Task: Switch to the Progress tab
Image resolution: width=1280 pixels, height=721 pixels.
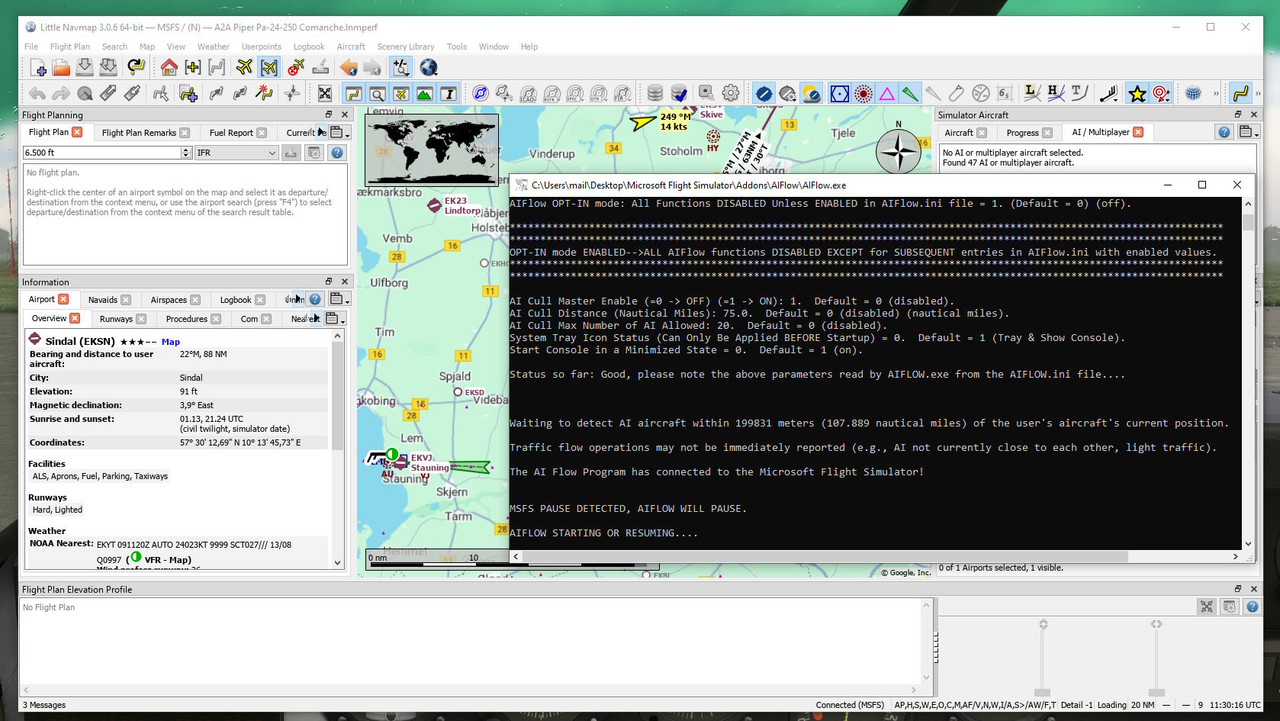Action: 1022,132
